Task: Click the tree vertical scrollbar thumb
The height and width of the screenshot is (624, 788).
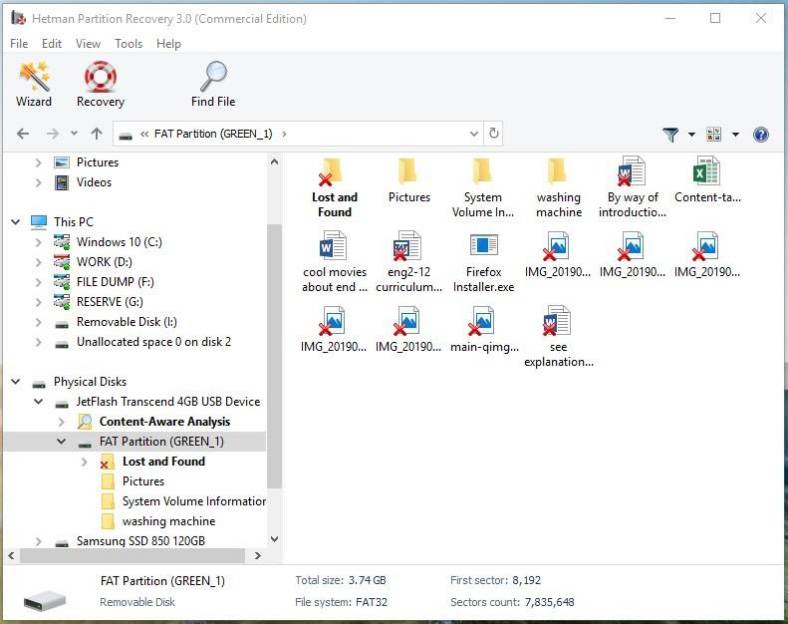Action: pyautogui.click(x=274, y=356)
